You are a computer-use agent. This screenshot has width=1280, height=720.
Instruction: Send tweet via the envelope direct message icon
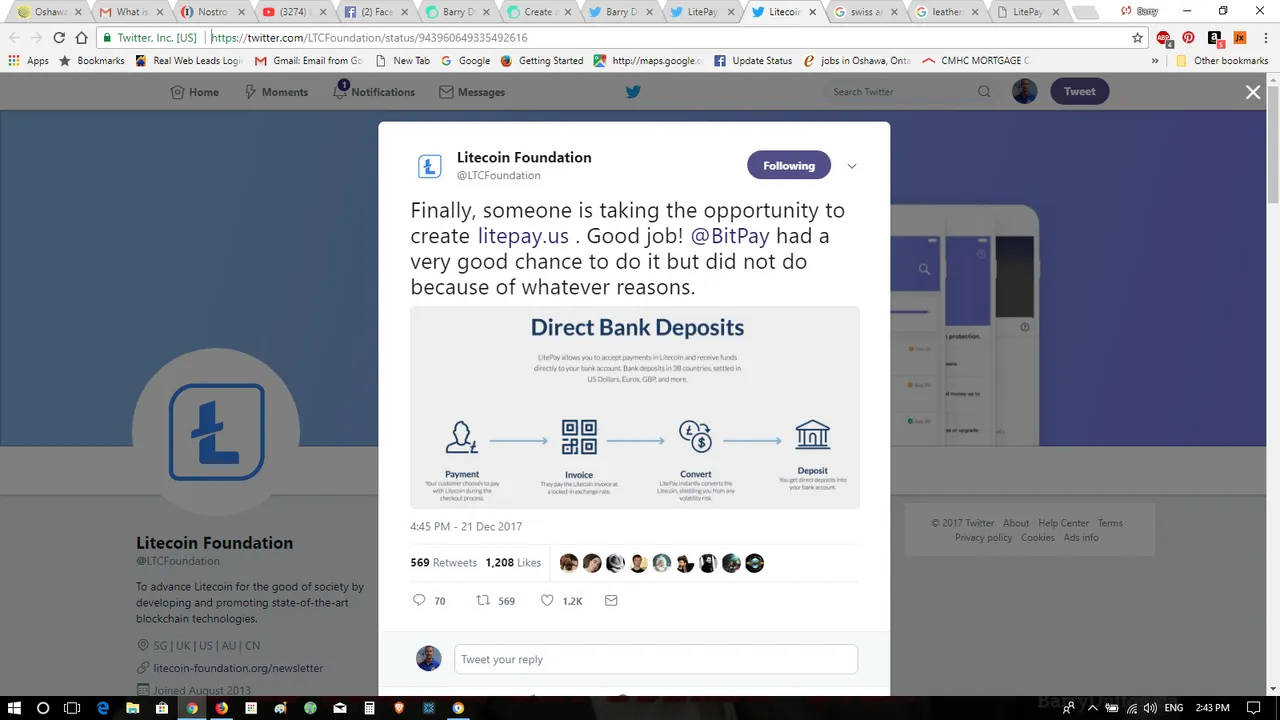[611, 601]
